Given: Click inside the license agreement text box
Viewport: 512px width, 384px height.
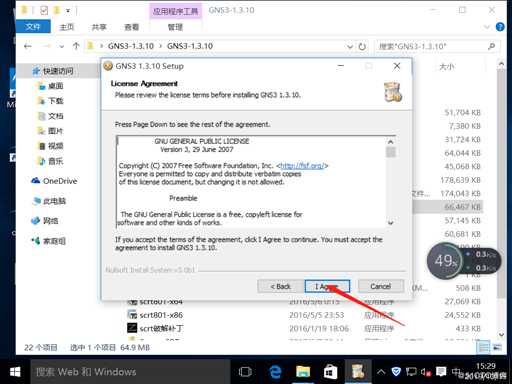Looking at the screenshot, I should click(252, 182).
